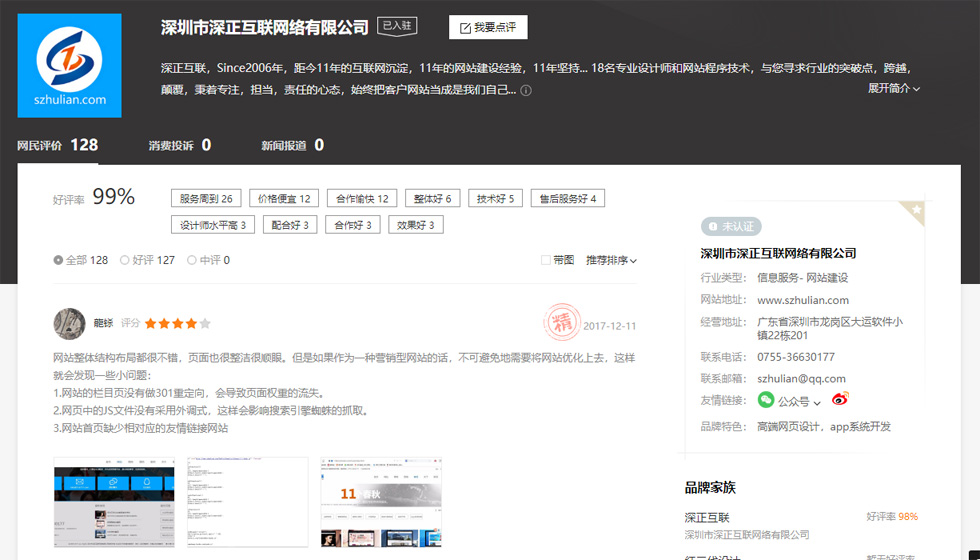Open the 推荐排序 sort dropdown
This screenshot has height=560, width=980.
pyautogui.click(x=611, y=260)
